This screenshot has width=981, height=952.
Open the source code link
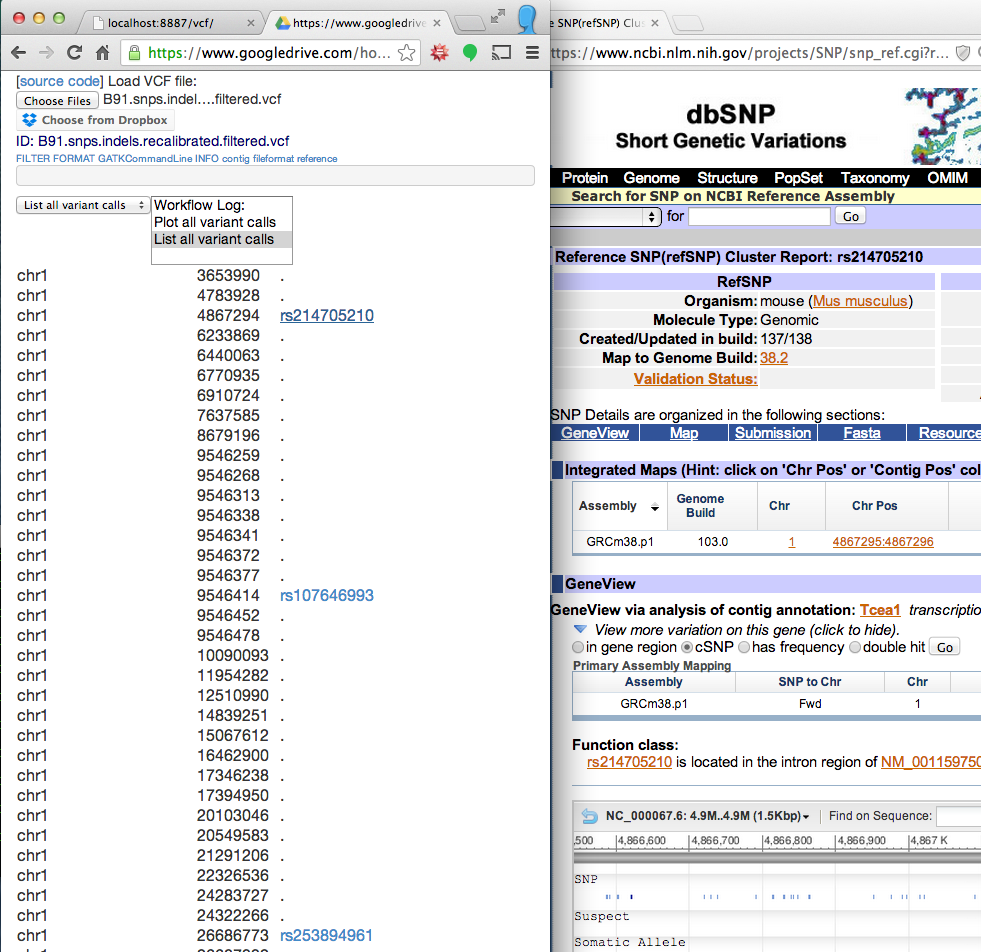tap(59, 81)
